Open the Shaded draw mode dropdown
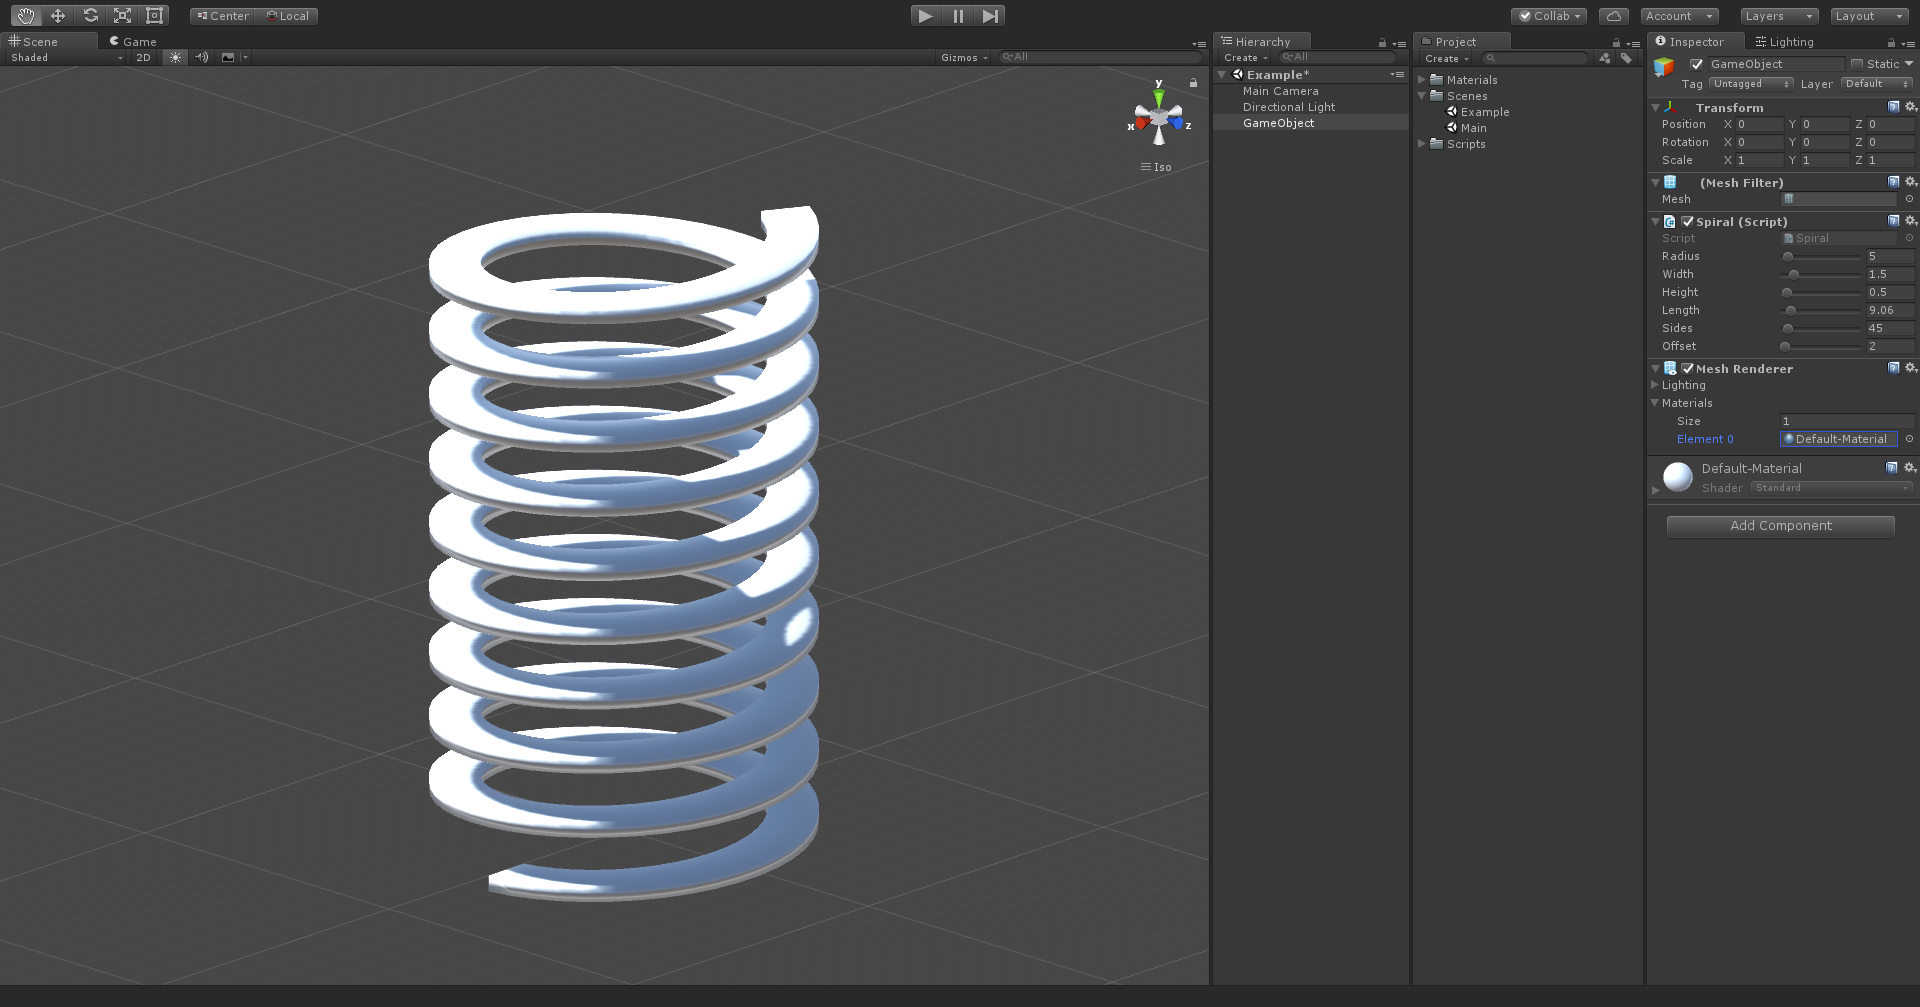Image resolution: width=1920 pixels, height=1007 pixels. coord(66,58)
